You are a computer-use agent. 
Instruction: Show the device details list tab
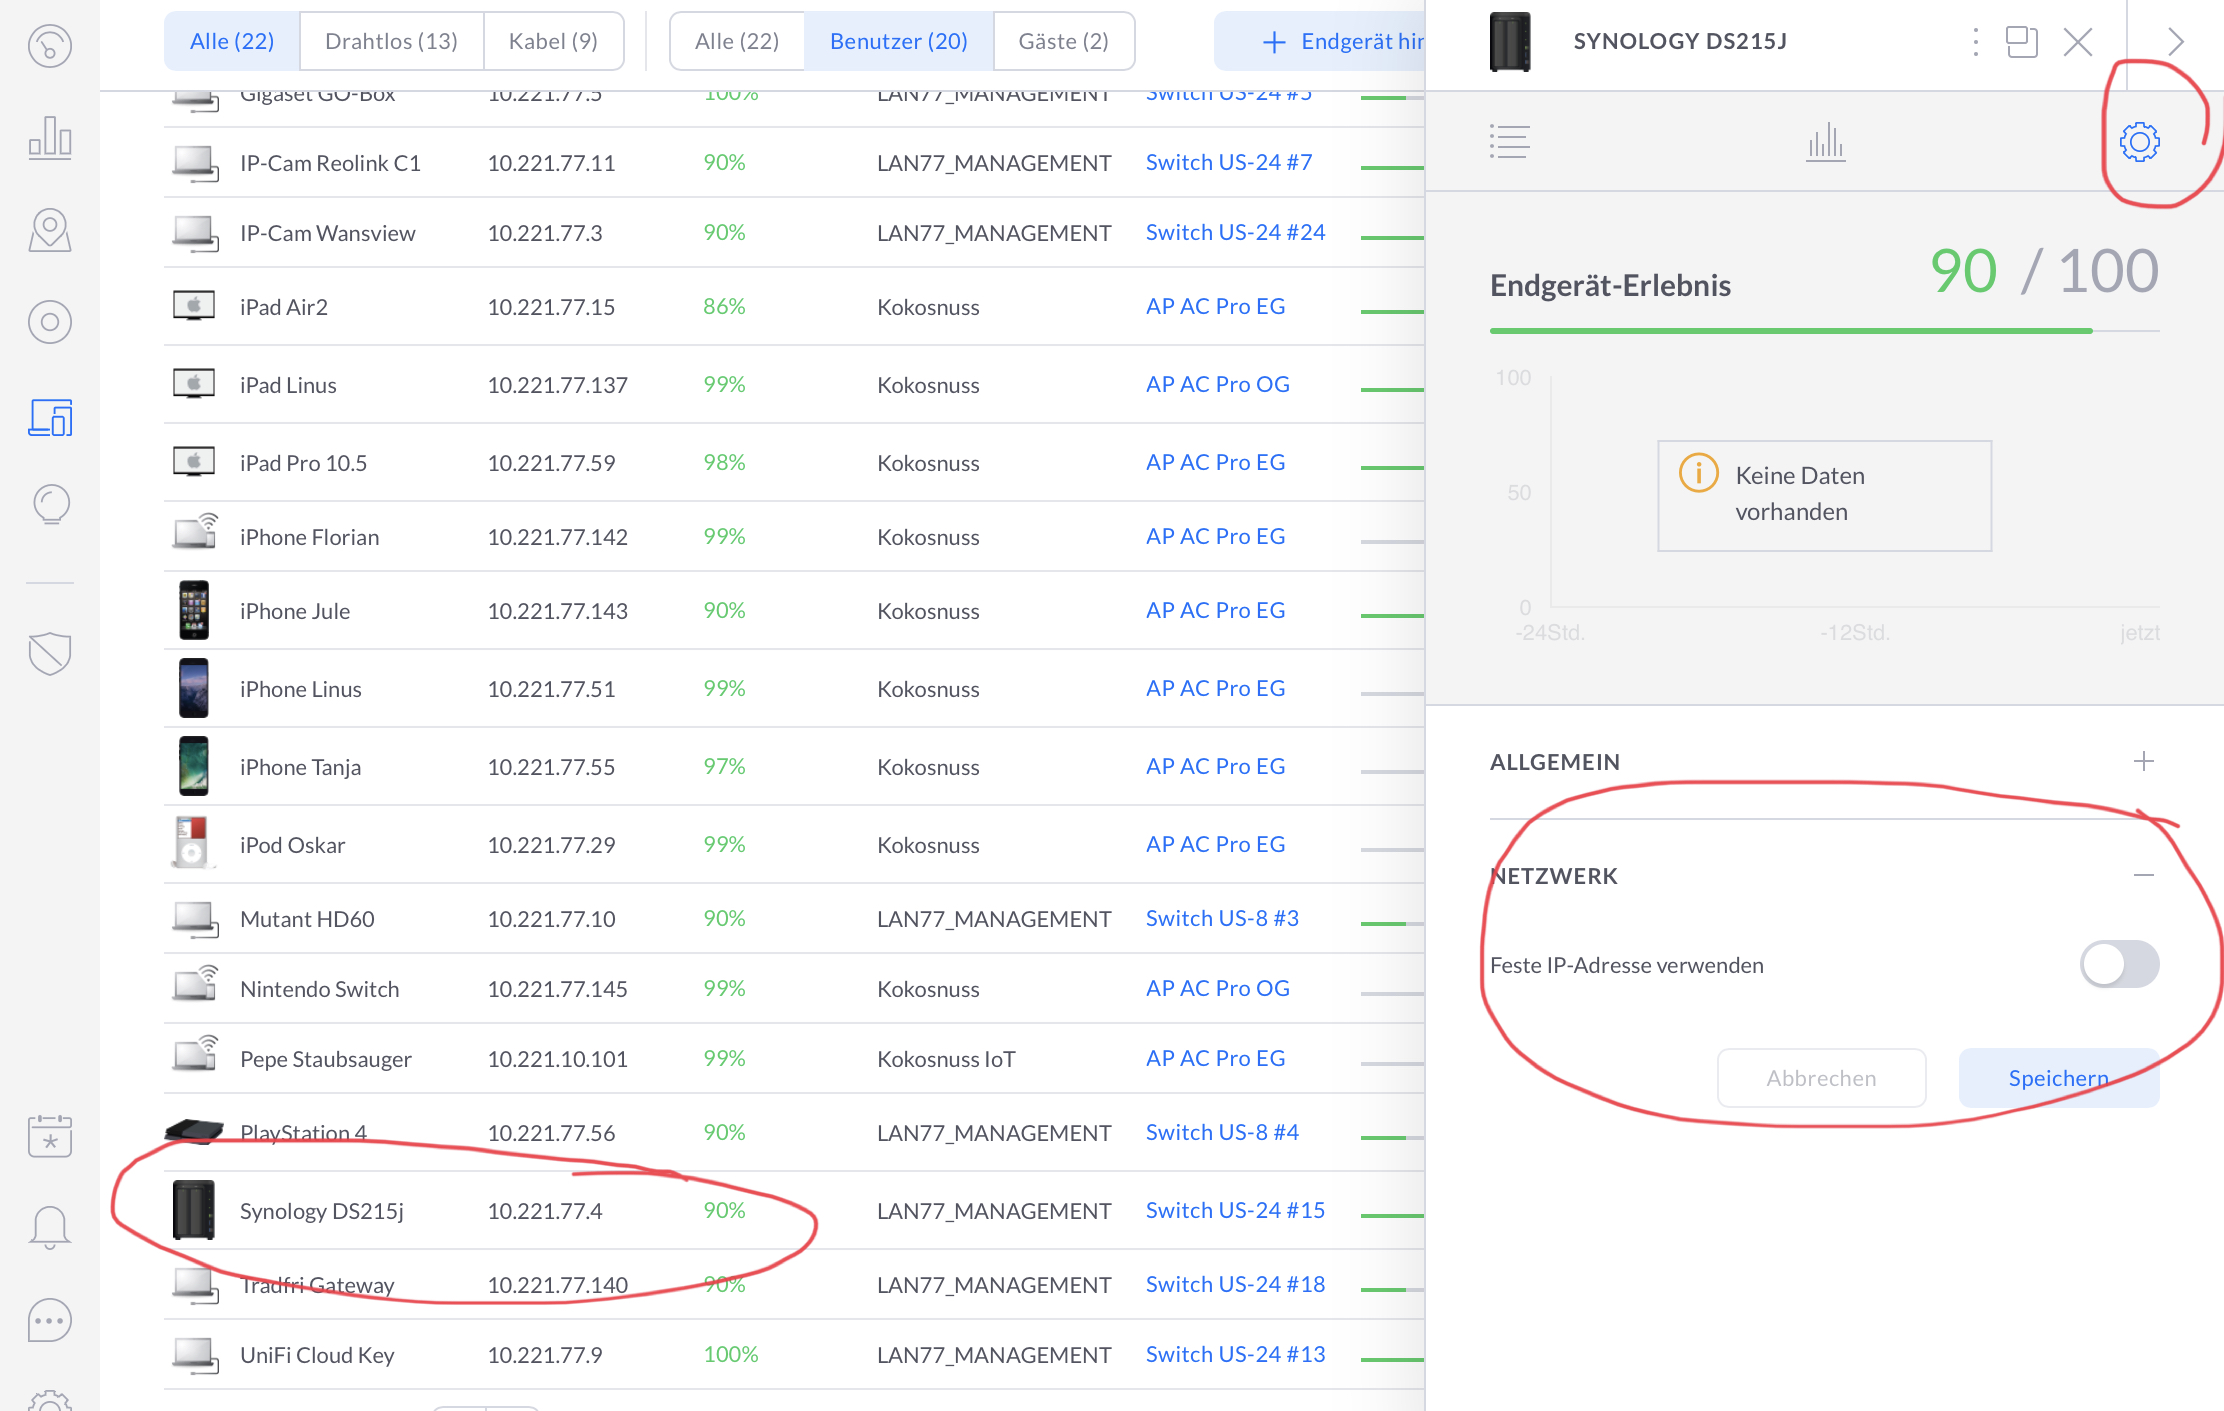[1509, 142]
